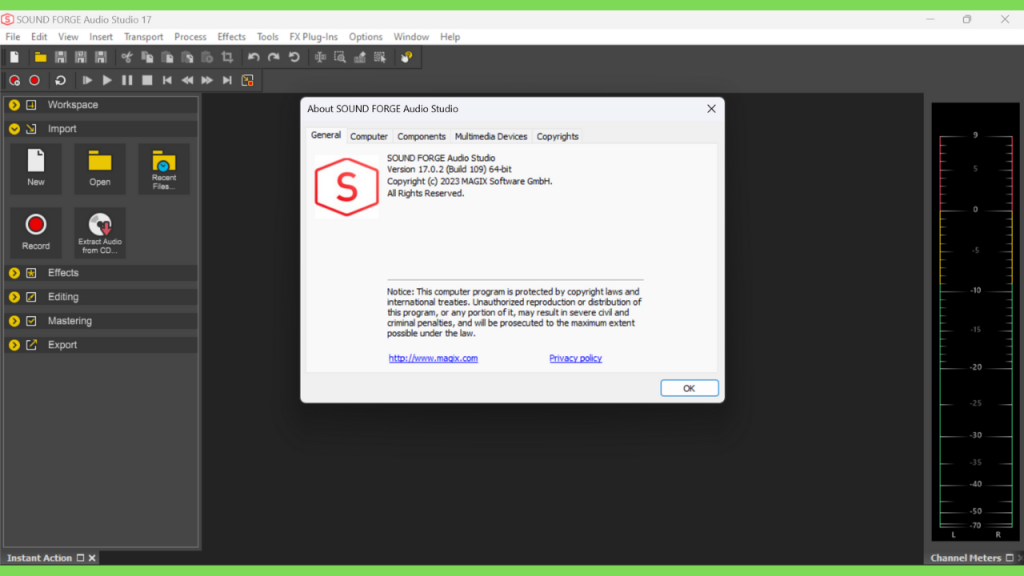Expand the Effects section chevron

pos(14,273)
